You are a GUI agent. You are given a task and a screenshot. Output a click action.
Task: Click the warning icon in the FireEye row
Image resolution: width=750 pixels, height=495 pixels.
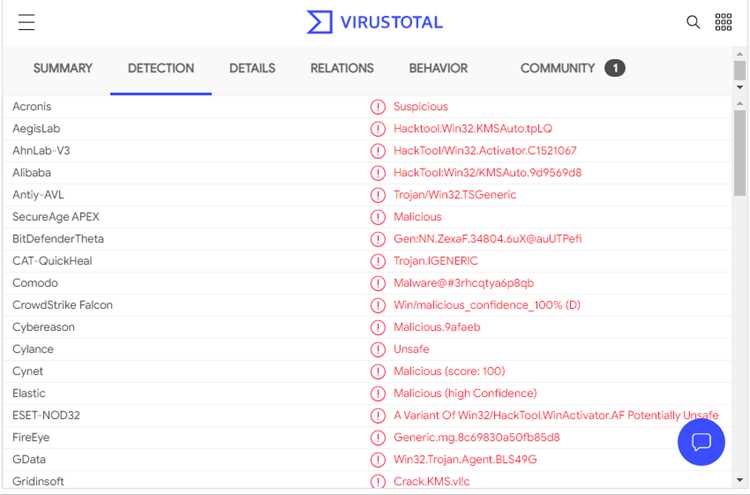click(378, 437)
